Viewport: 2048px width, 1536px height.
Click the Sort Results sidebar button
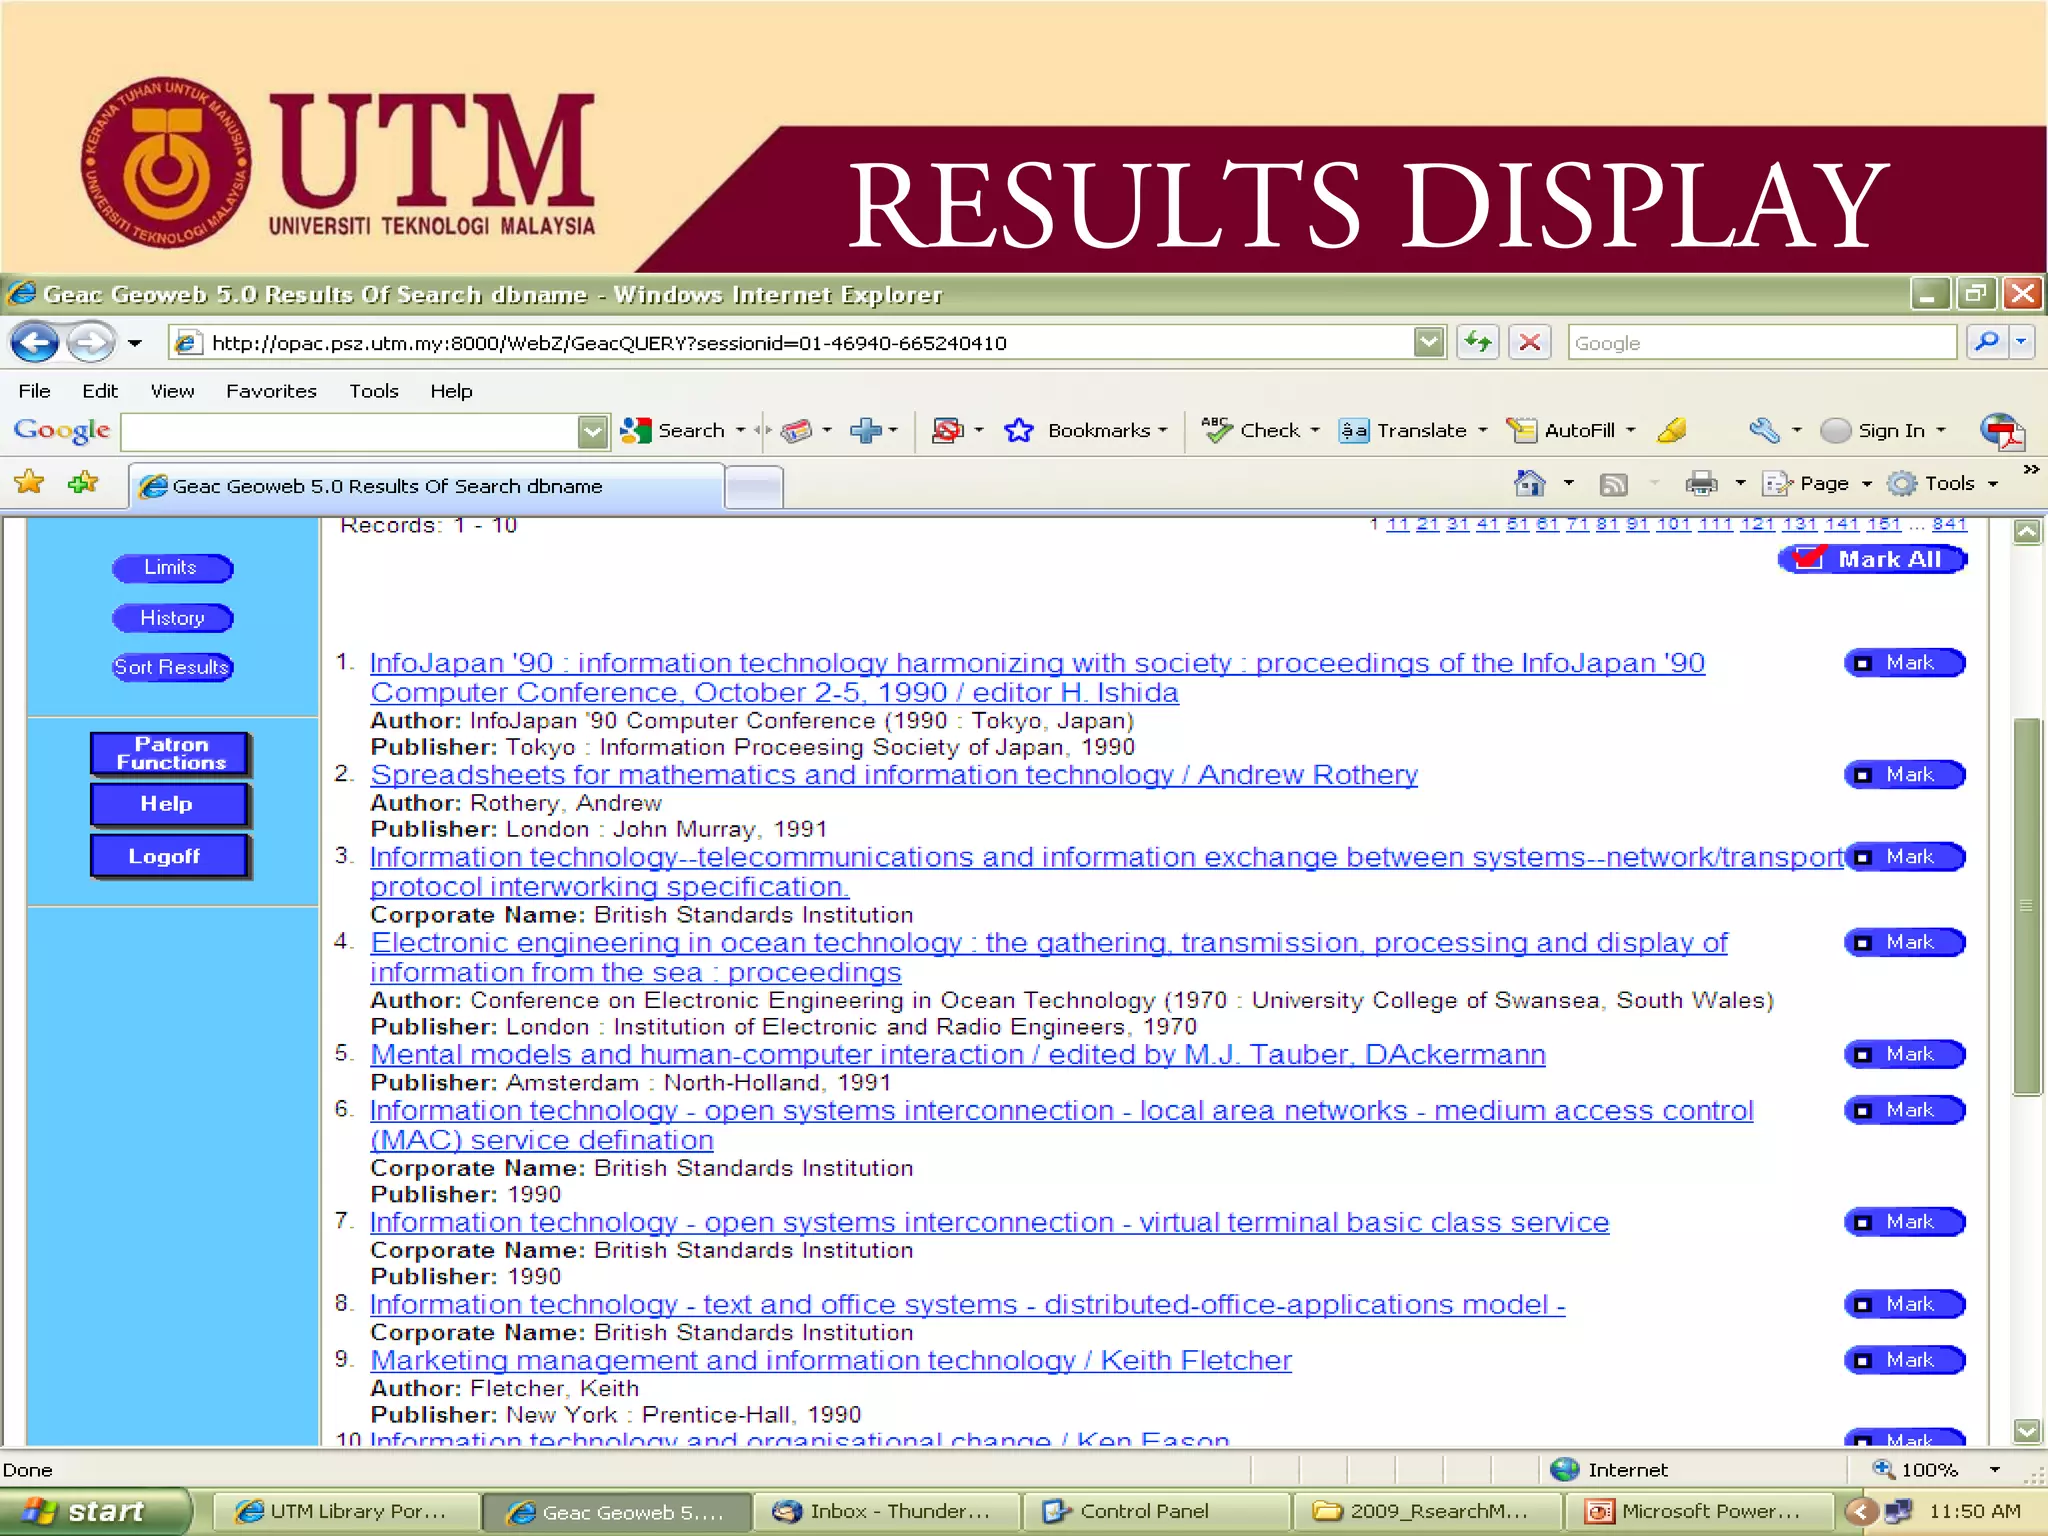(x=172, y=667)
